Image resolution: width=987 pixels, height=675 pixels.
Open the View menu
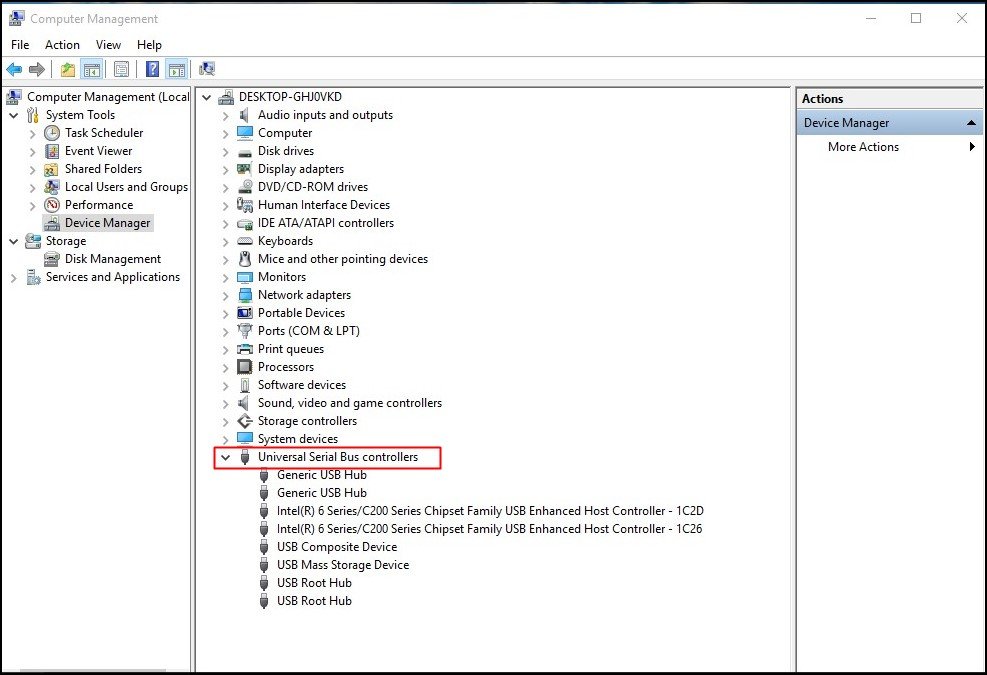(x=108, y=45)
